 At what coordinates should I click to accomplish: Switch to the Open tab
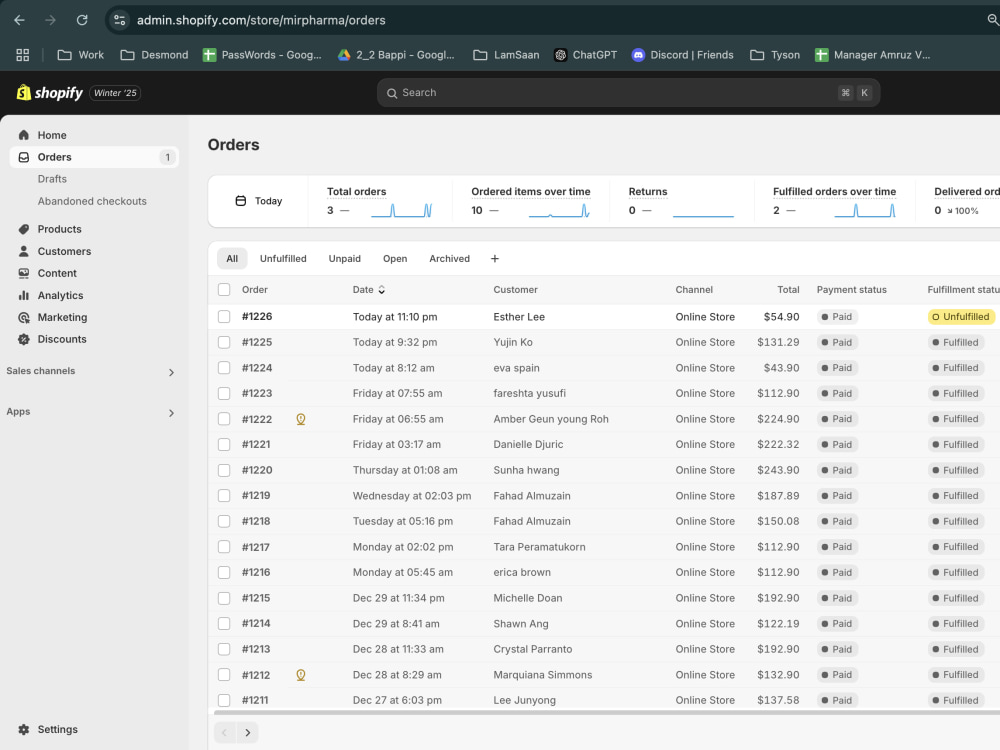(395, 259)
